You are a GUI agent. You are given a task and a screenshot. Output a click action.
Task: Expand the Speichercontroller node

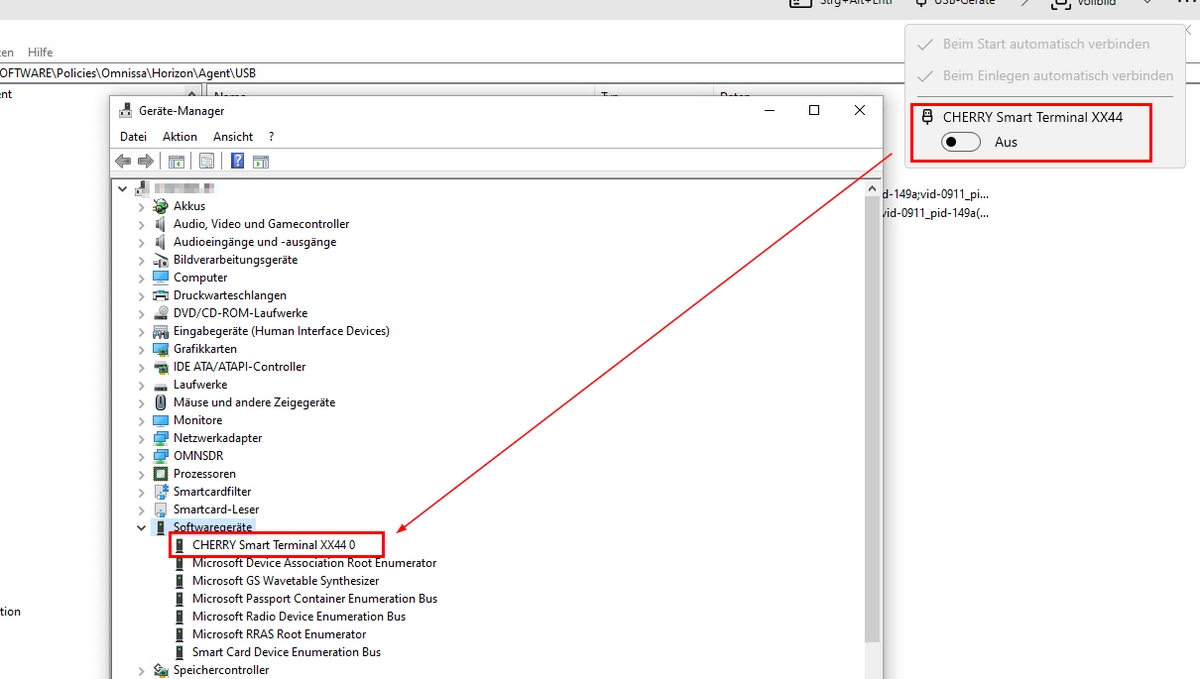141,670
